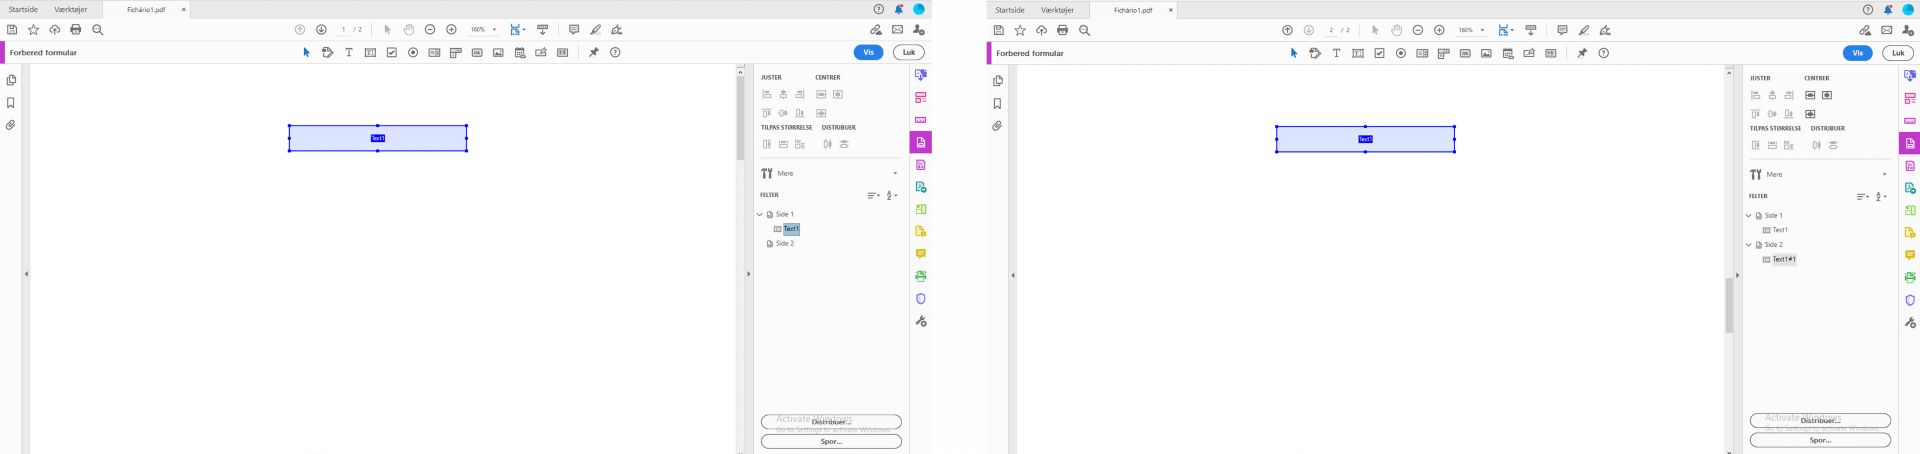Add checkbox tool in right window

pos(1379,53)
